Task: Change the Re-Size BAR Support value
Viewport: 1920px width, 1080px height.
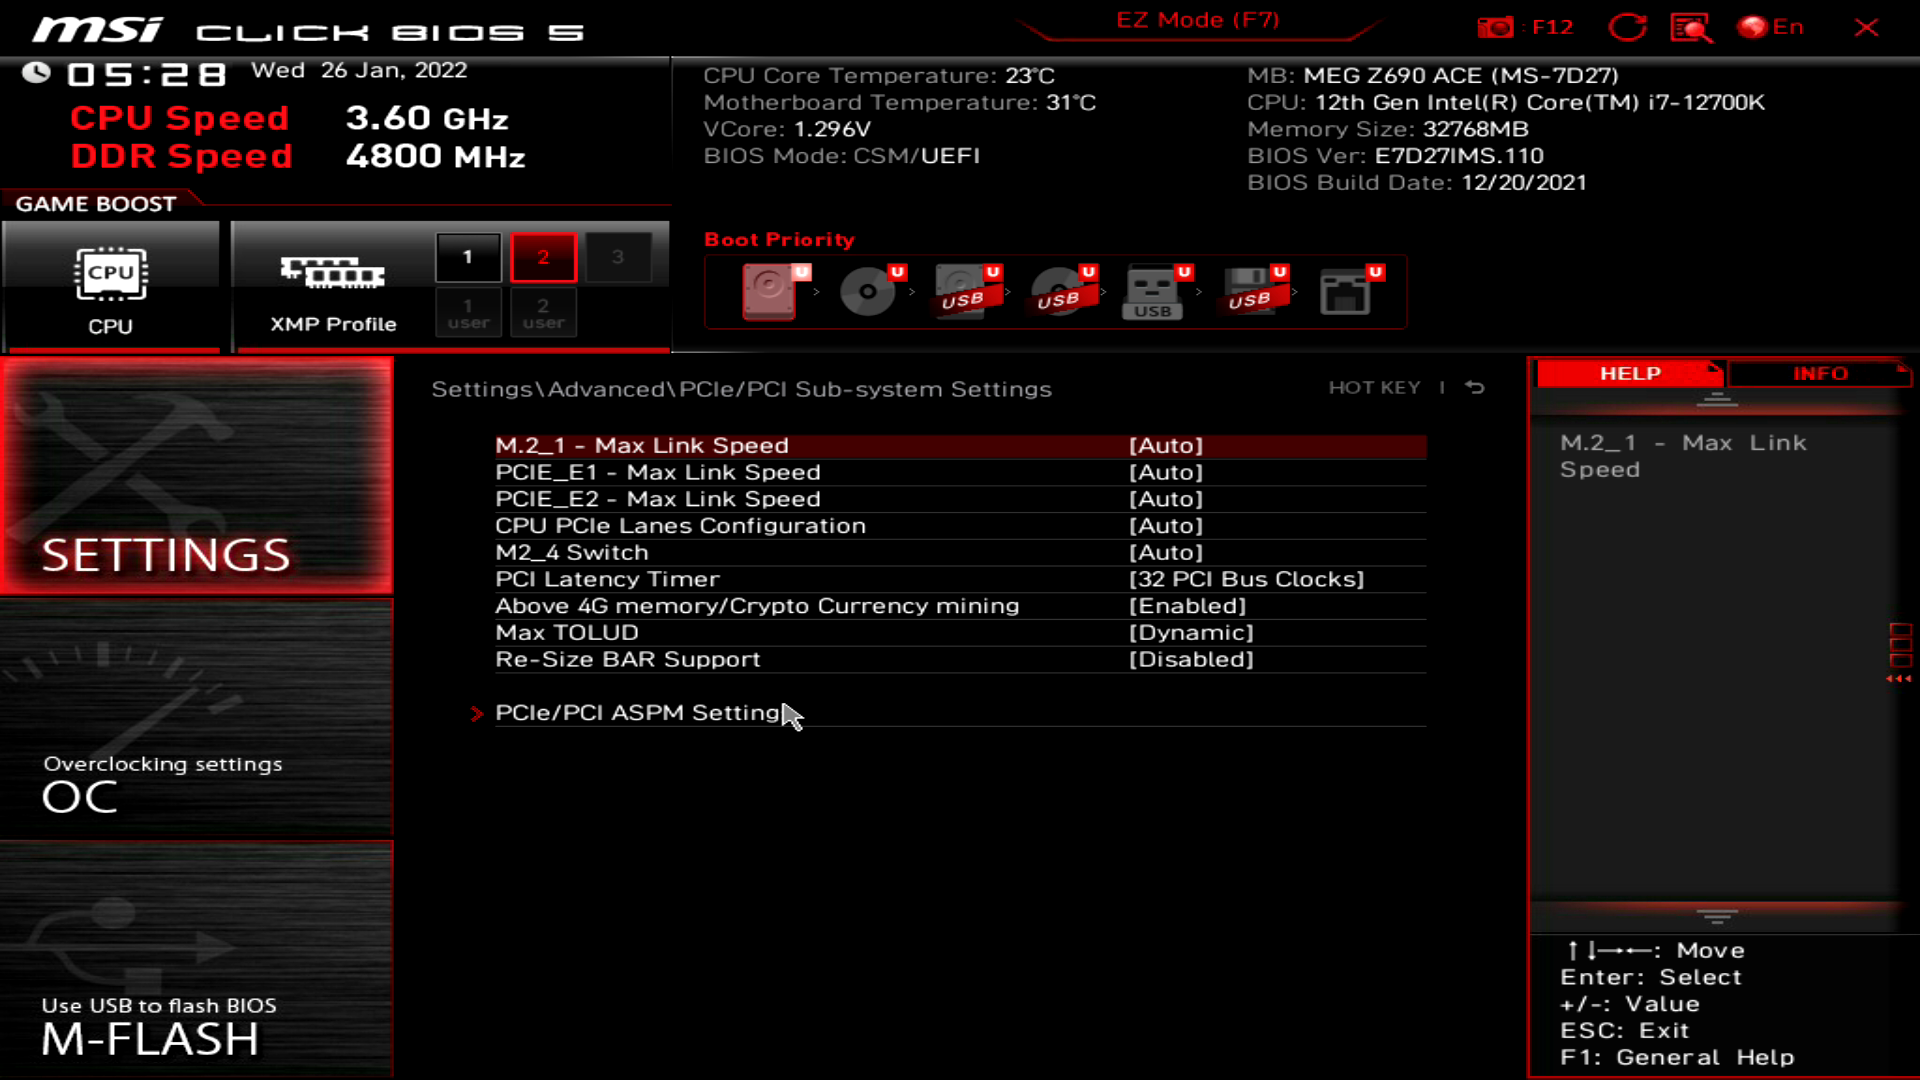Action: (1191, 658)
